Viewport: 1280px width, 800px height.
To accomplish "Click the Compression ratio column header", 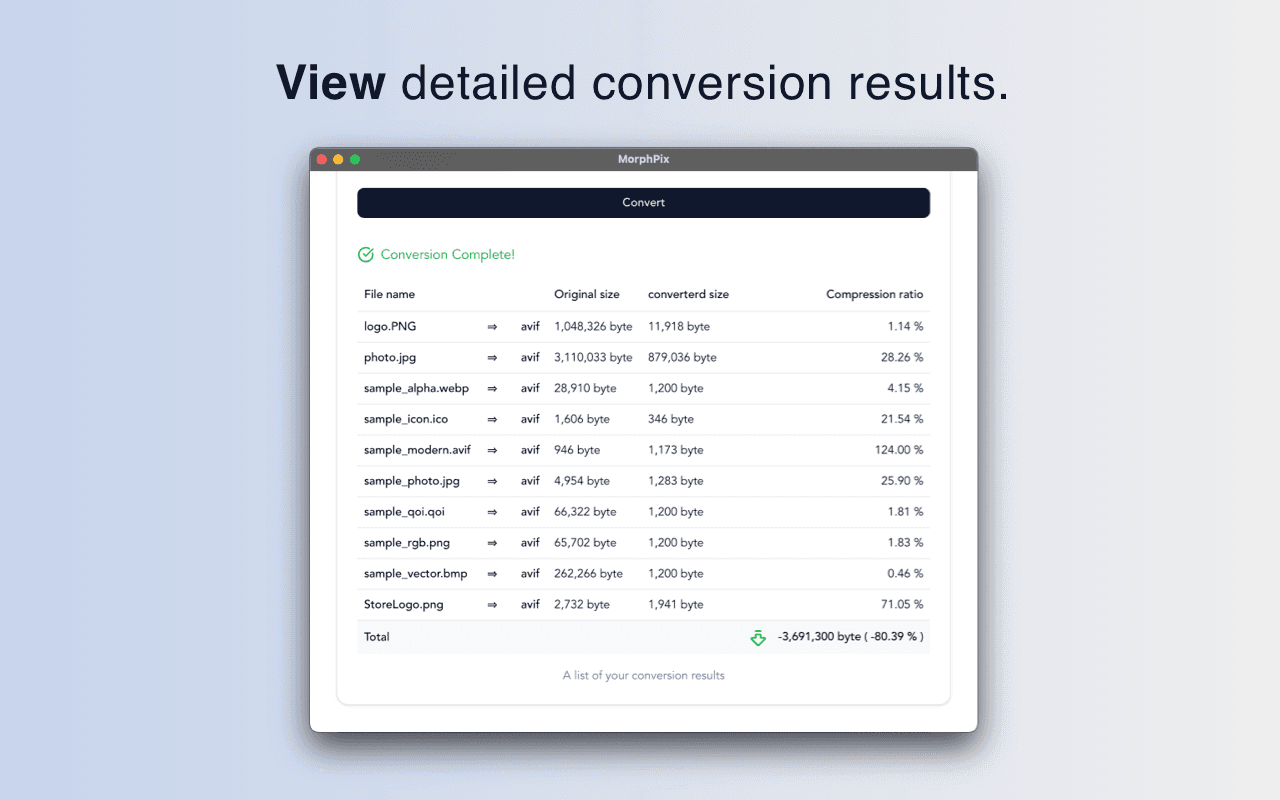I will point(874,294).
